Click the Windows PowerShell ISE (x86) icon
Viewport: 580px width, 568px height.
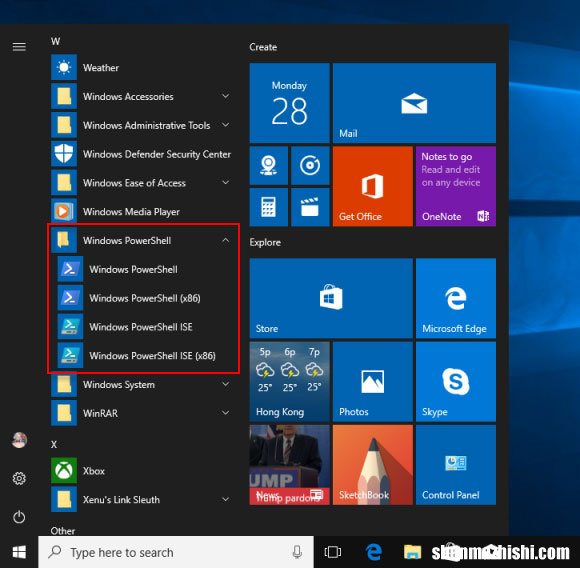pos(70,355)
